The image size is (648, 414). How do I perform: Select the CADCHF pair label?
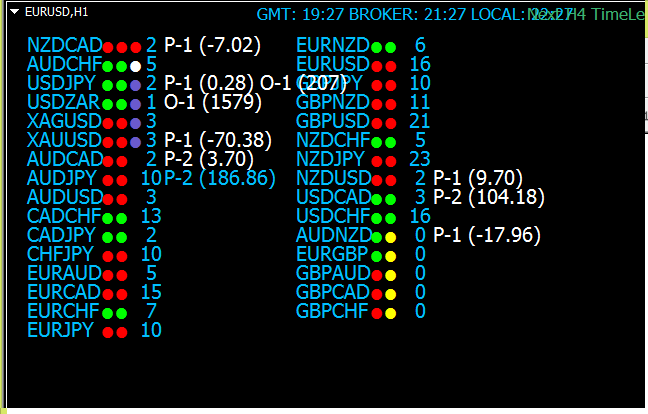(64, 216)
